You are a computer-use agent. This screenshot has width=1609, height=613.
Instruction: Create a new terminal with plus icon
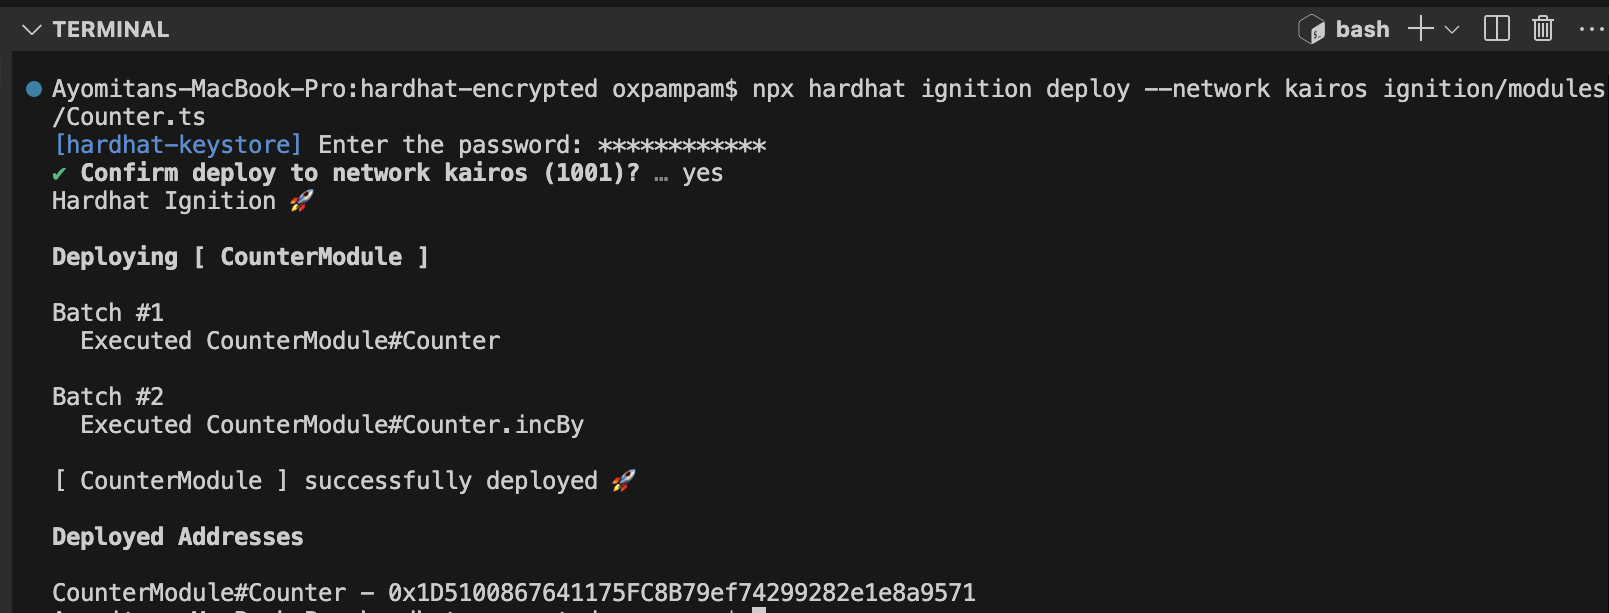[1420, 29]
